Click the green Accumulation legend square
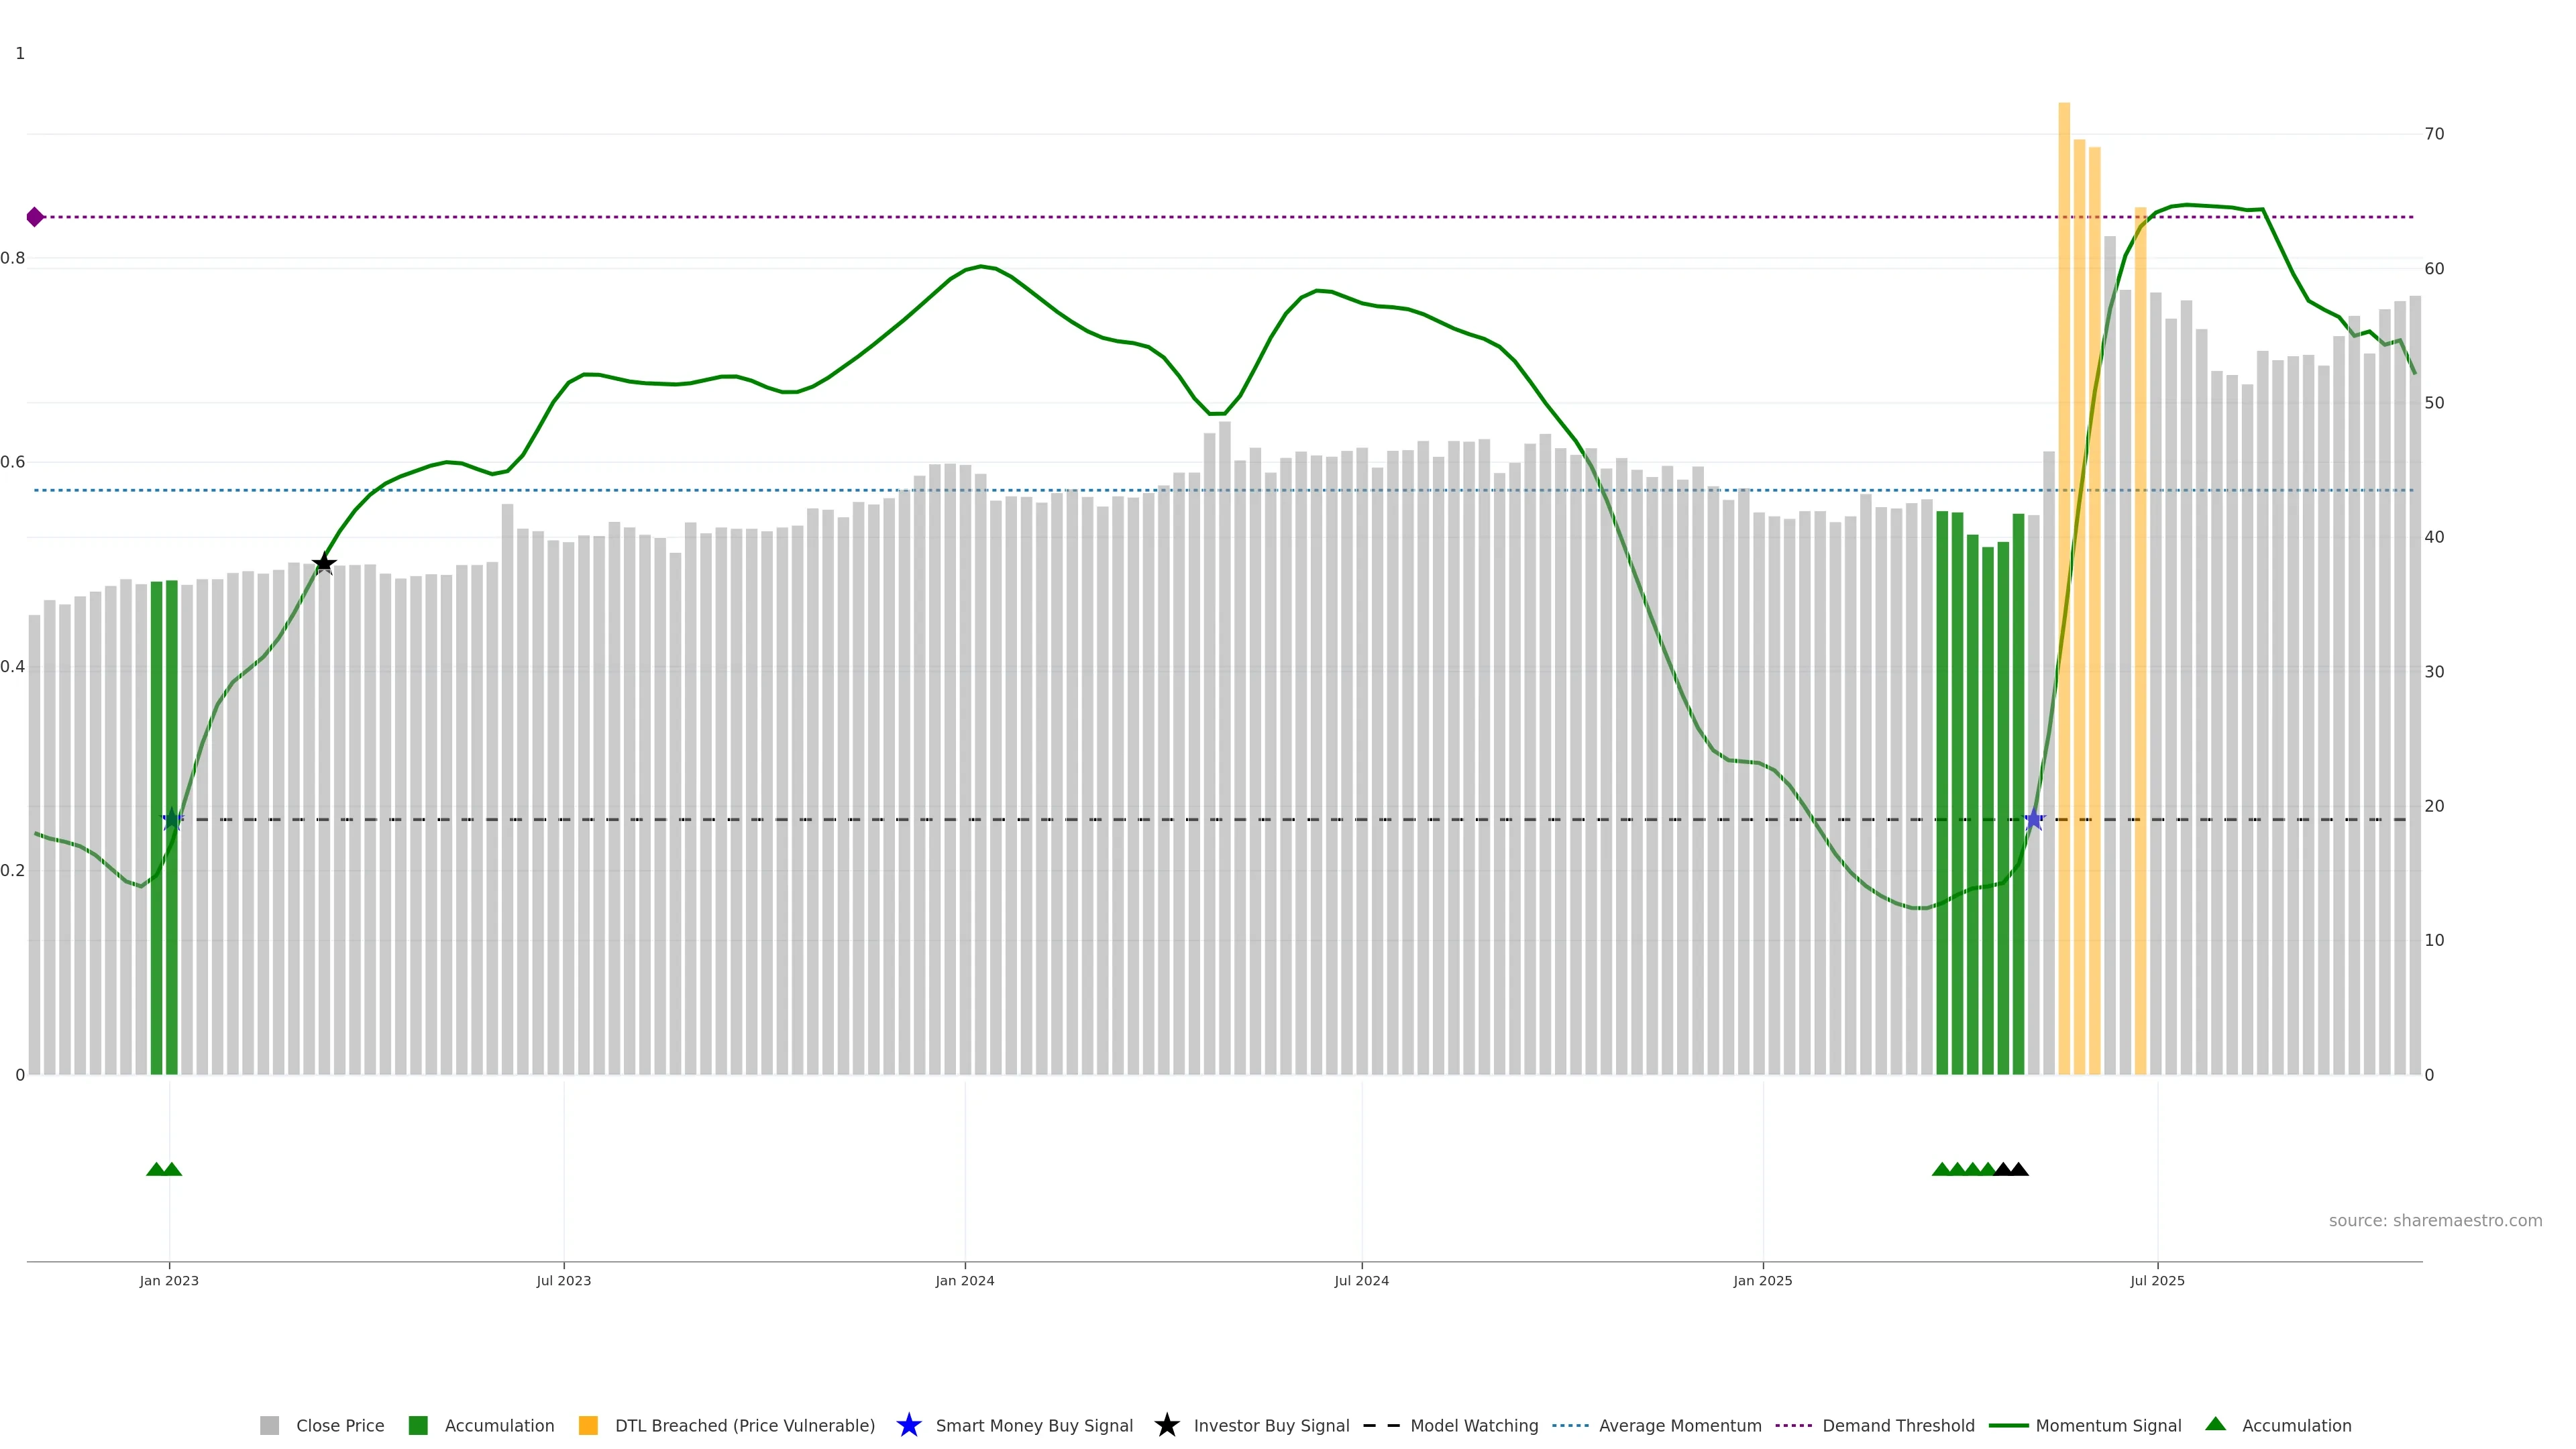Screen dimensions: 2576x1449 418,1425
